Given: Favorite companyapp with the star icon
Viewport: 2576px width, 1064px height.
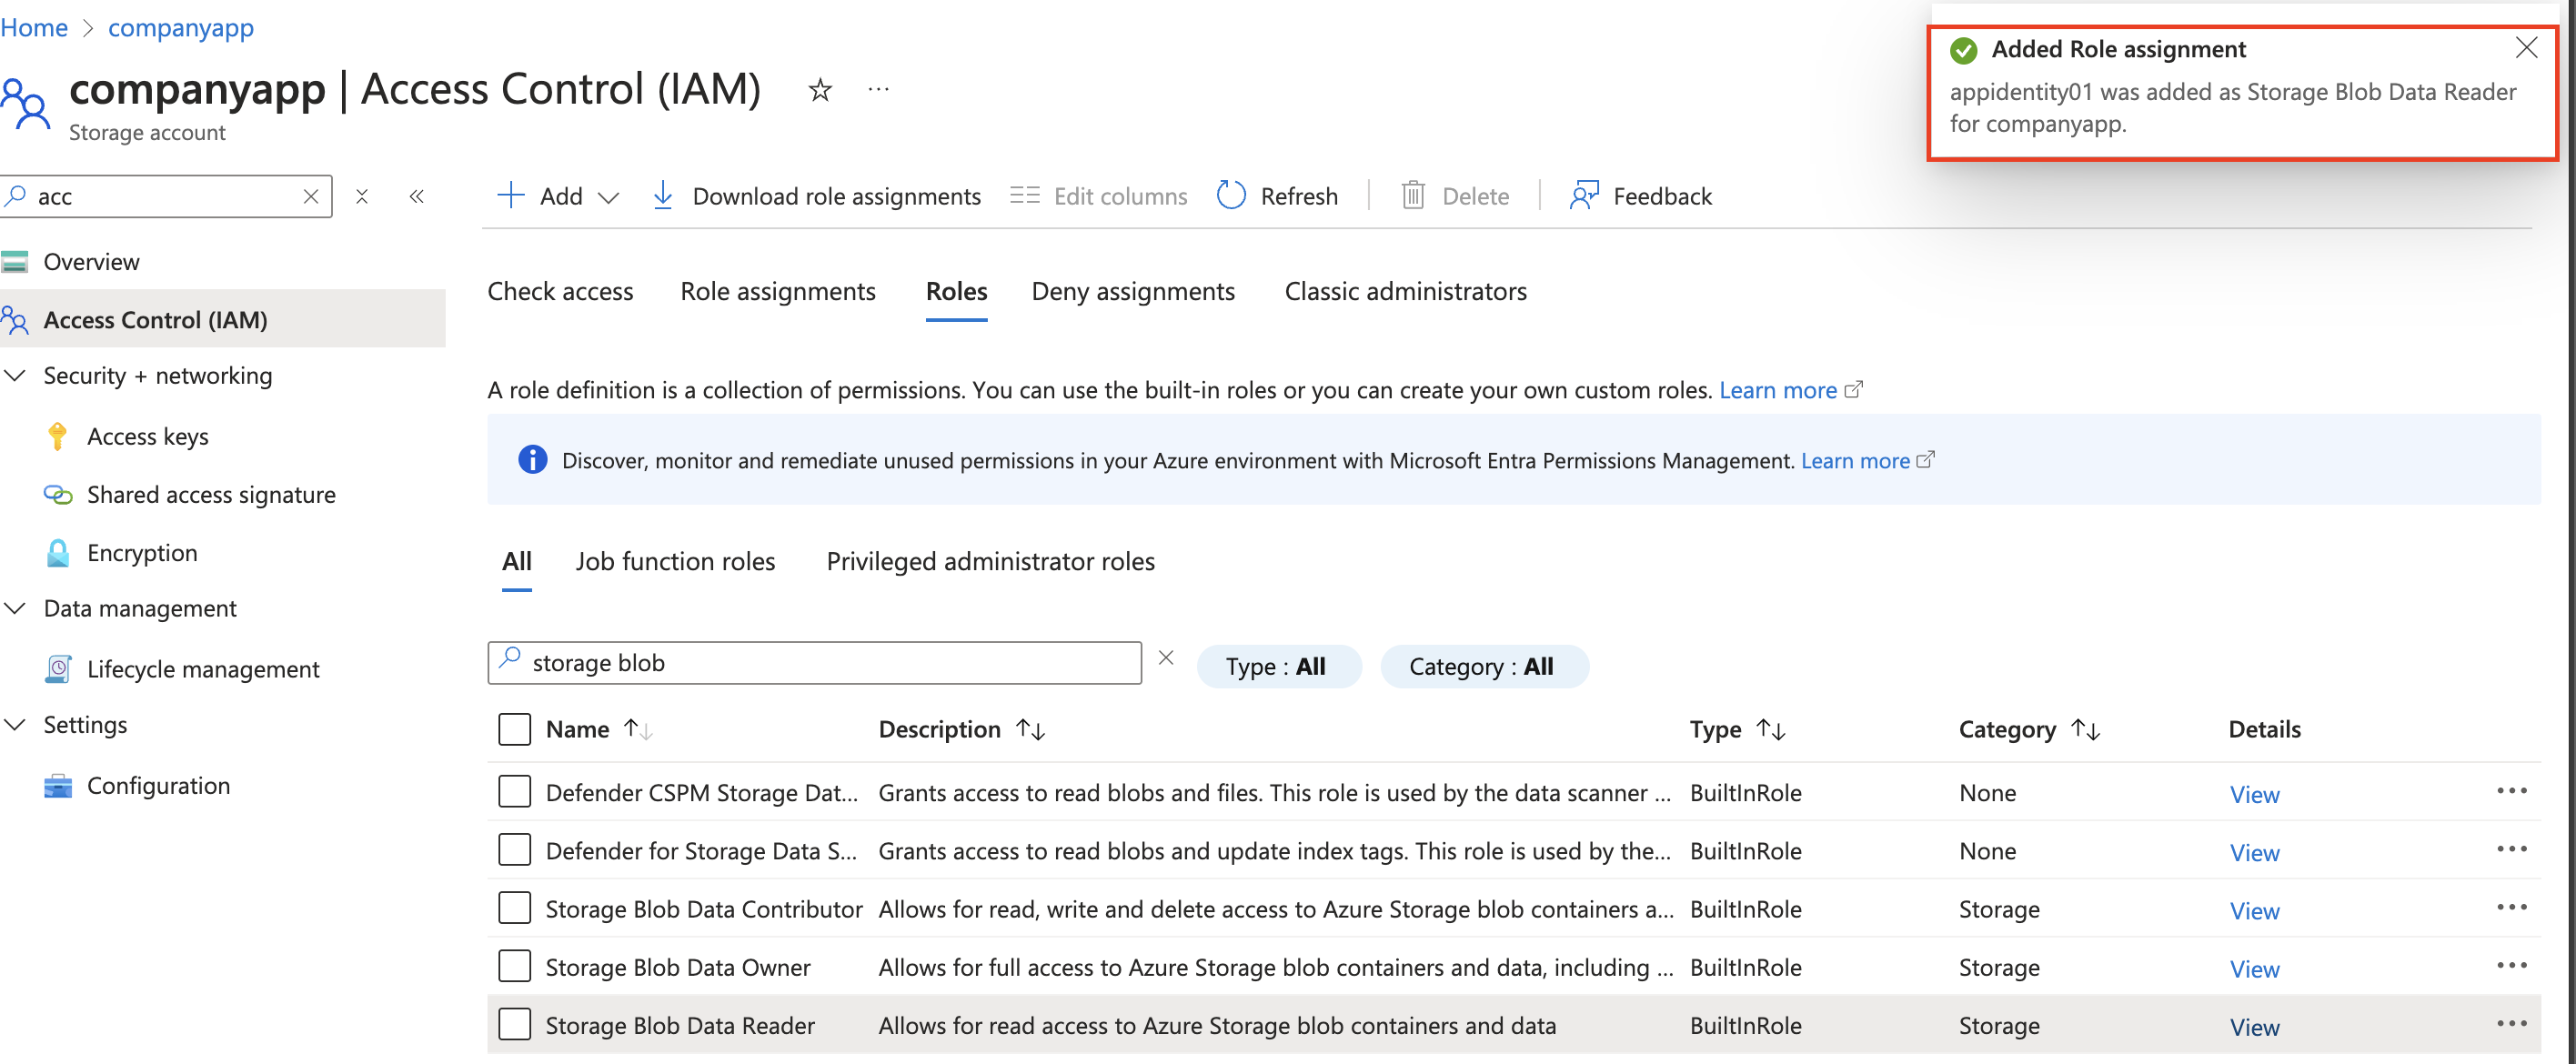Looking at the screenshot, I should click(x=820, y=90).
